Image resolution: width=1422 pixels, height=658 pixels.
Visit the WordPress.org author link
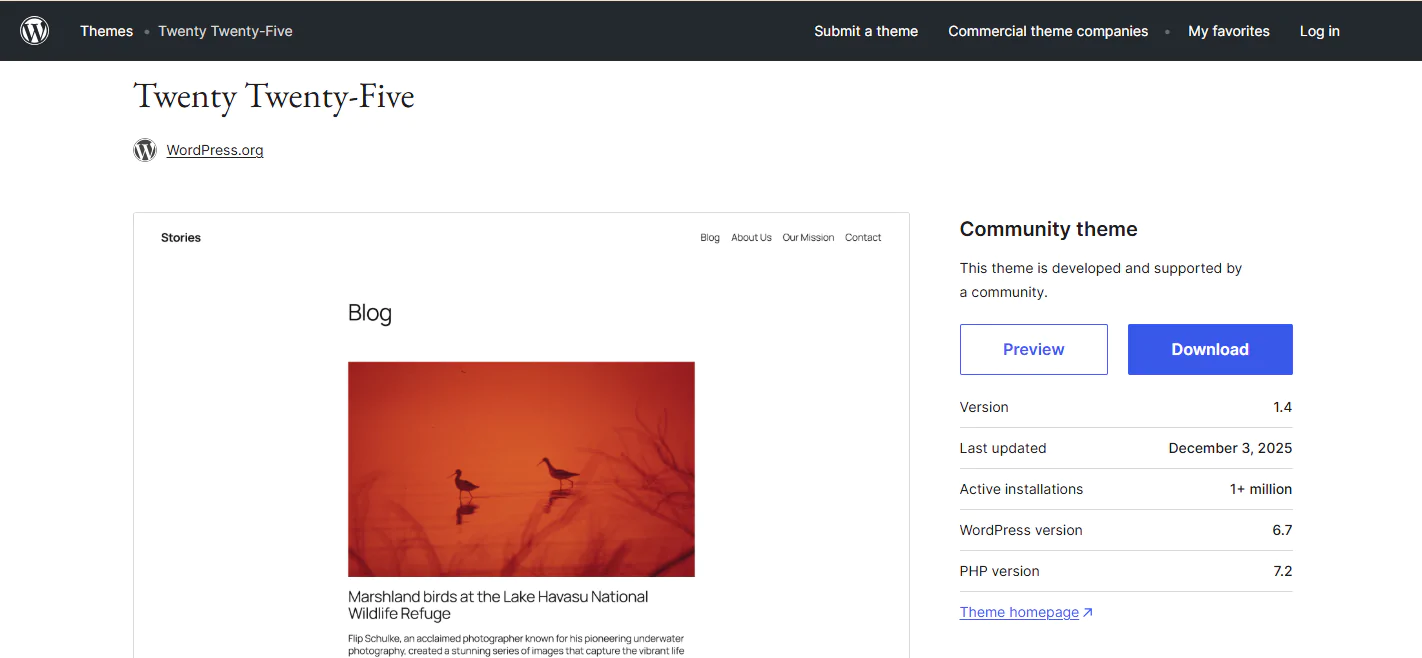[x=215, y=150]
